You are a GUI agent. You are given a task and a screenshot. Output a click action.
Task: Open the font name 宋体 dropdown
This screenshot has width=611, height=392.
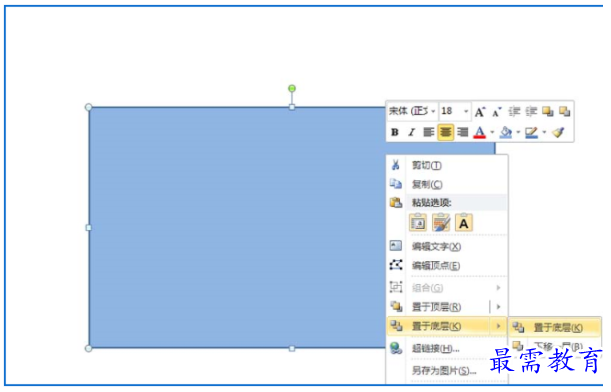click(x=433, y=111)
